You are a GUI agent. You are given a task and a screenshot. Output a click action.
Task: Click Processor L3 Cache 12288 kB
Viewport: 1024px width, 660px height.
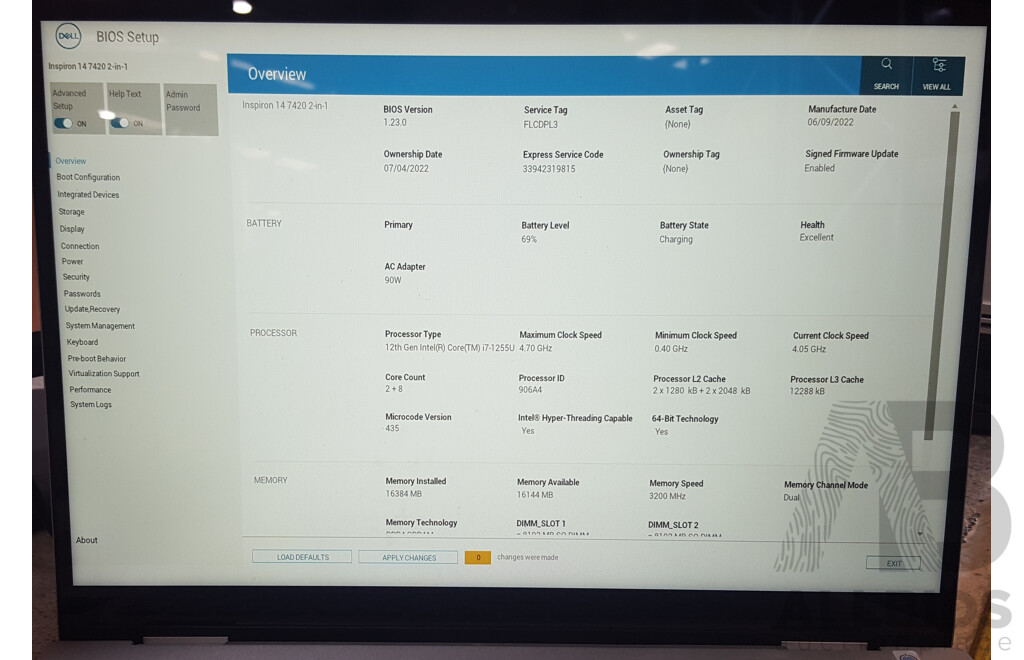[x=807, y=392]
